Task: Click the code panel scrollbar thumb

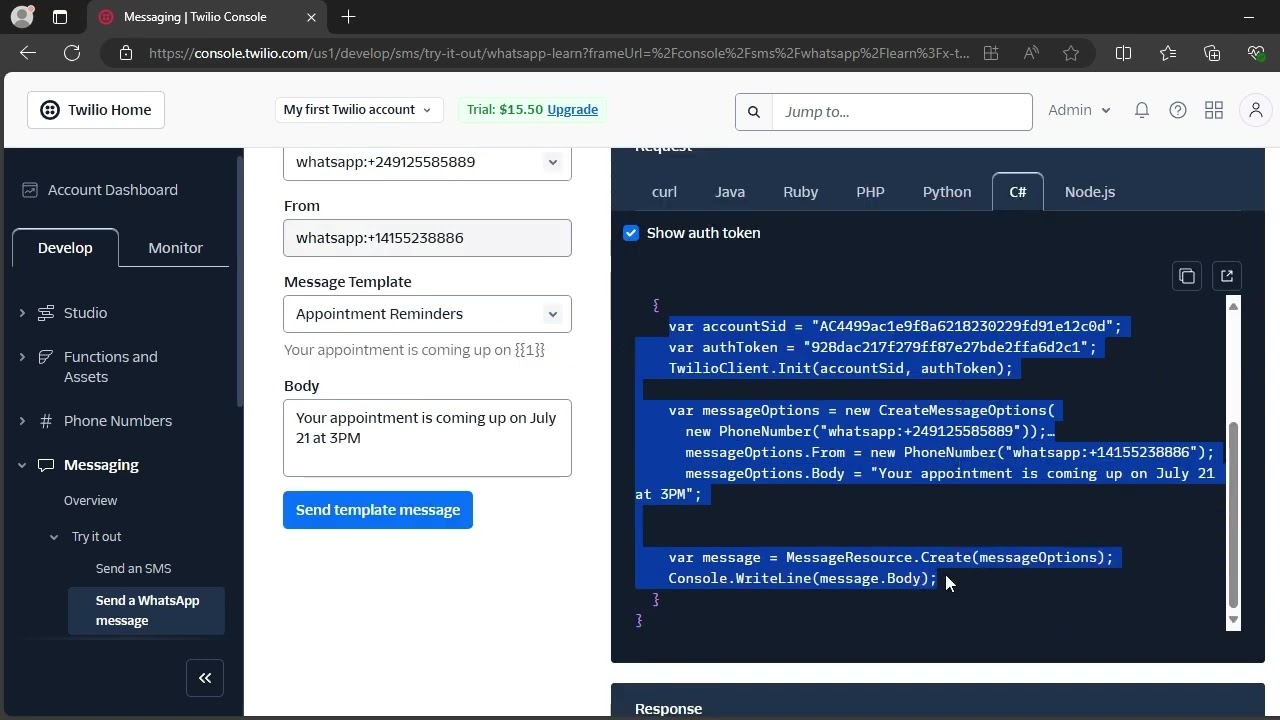Action: (x=1233, y=514)
